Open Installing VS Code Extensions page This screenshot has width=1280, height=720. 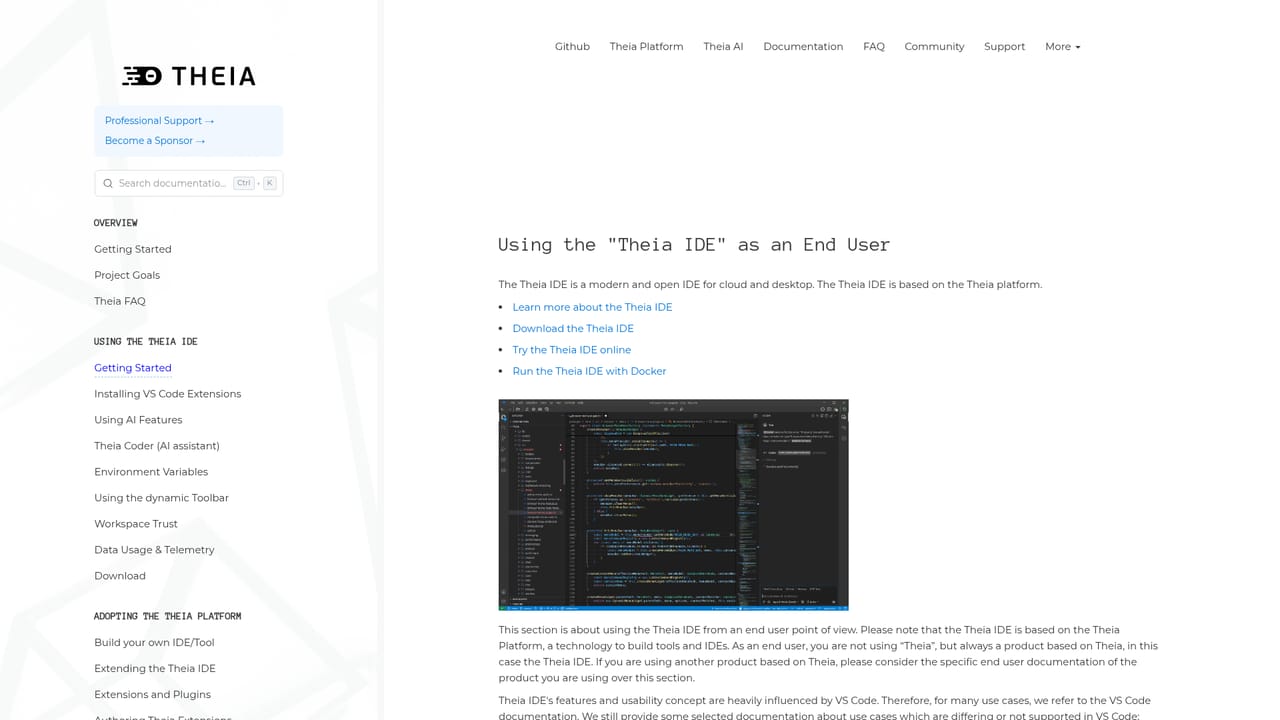(168, 394)
